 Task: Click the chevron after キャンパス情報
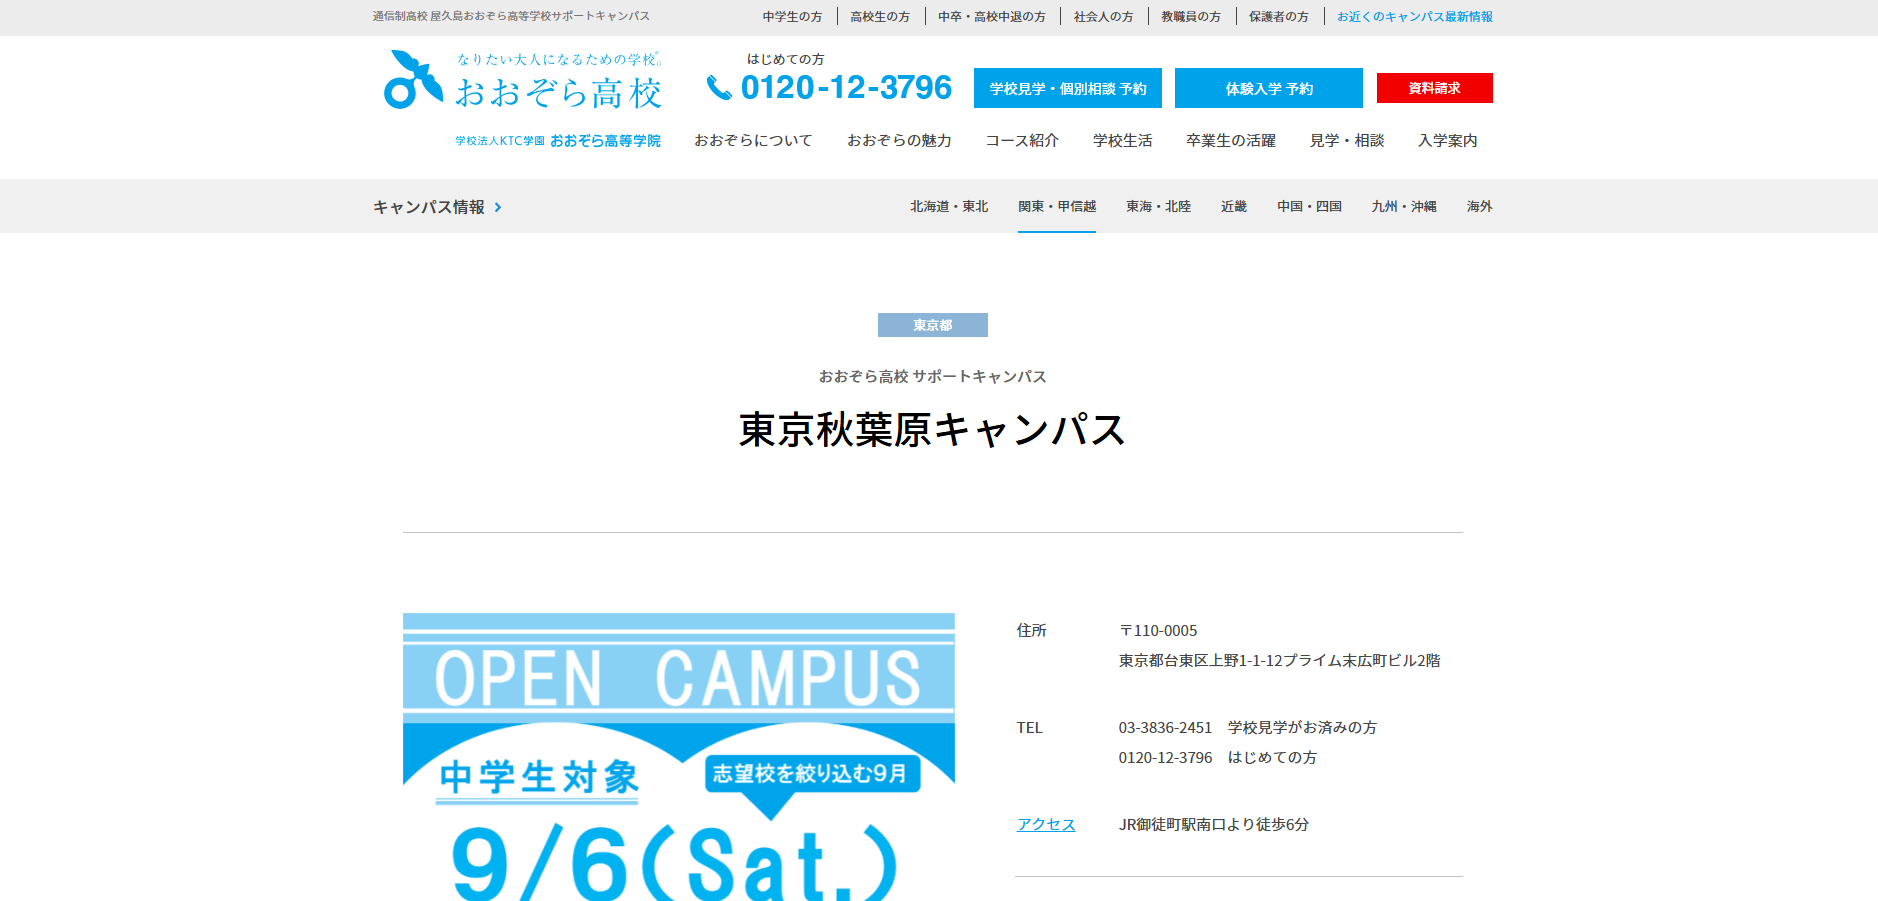point(498,207)
